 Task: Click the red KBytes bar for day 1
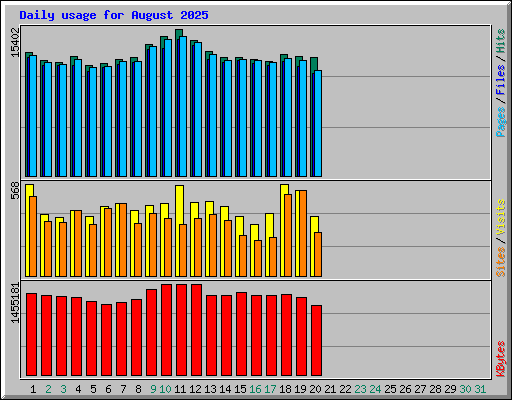click(31, 335)
